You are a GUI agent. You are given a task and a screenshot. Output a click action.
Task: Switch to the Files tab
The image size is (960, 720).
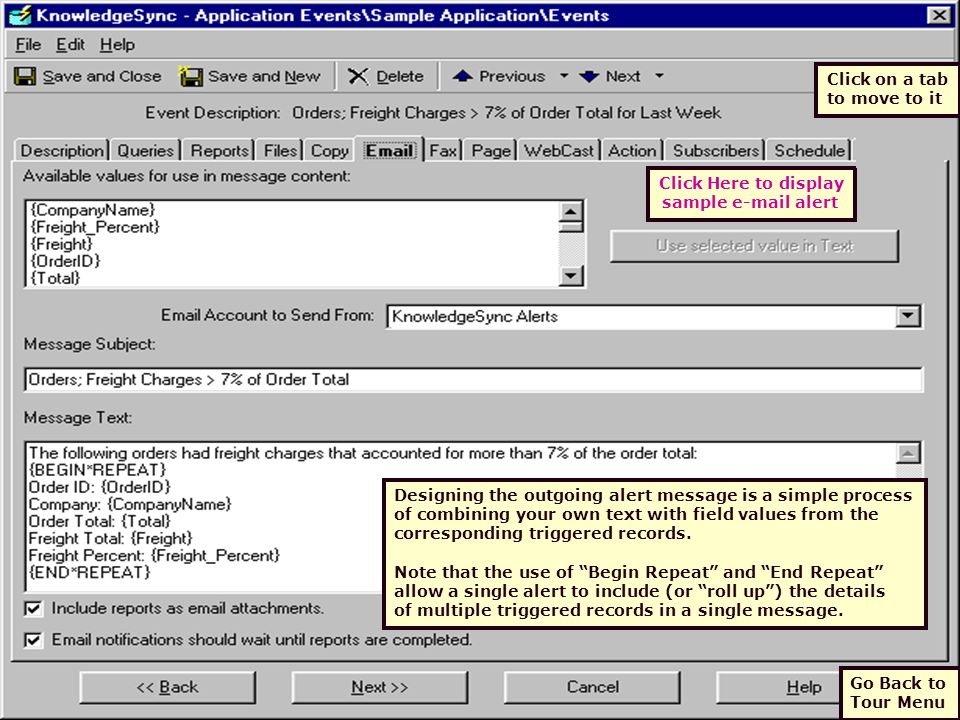[280, 151]
